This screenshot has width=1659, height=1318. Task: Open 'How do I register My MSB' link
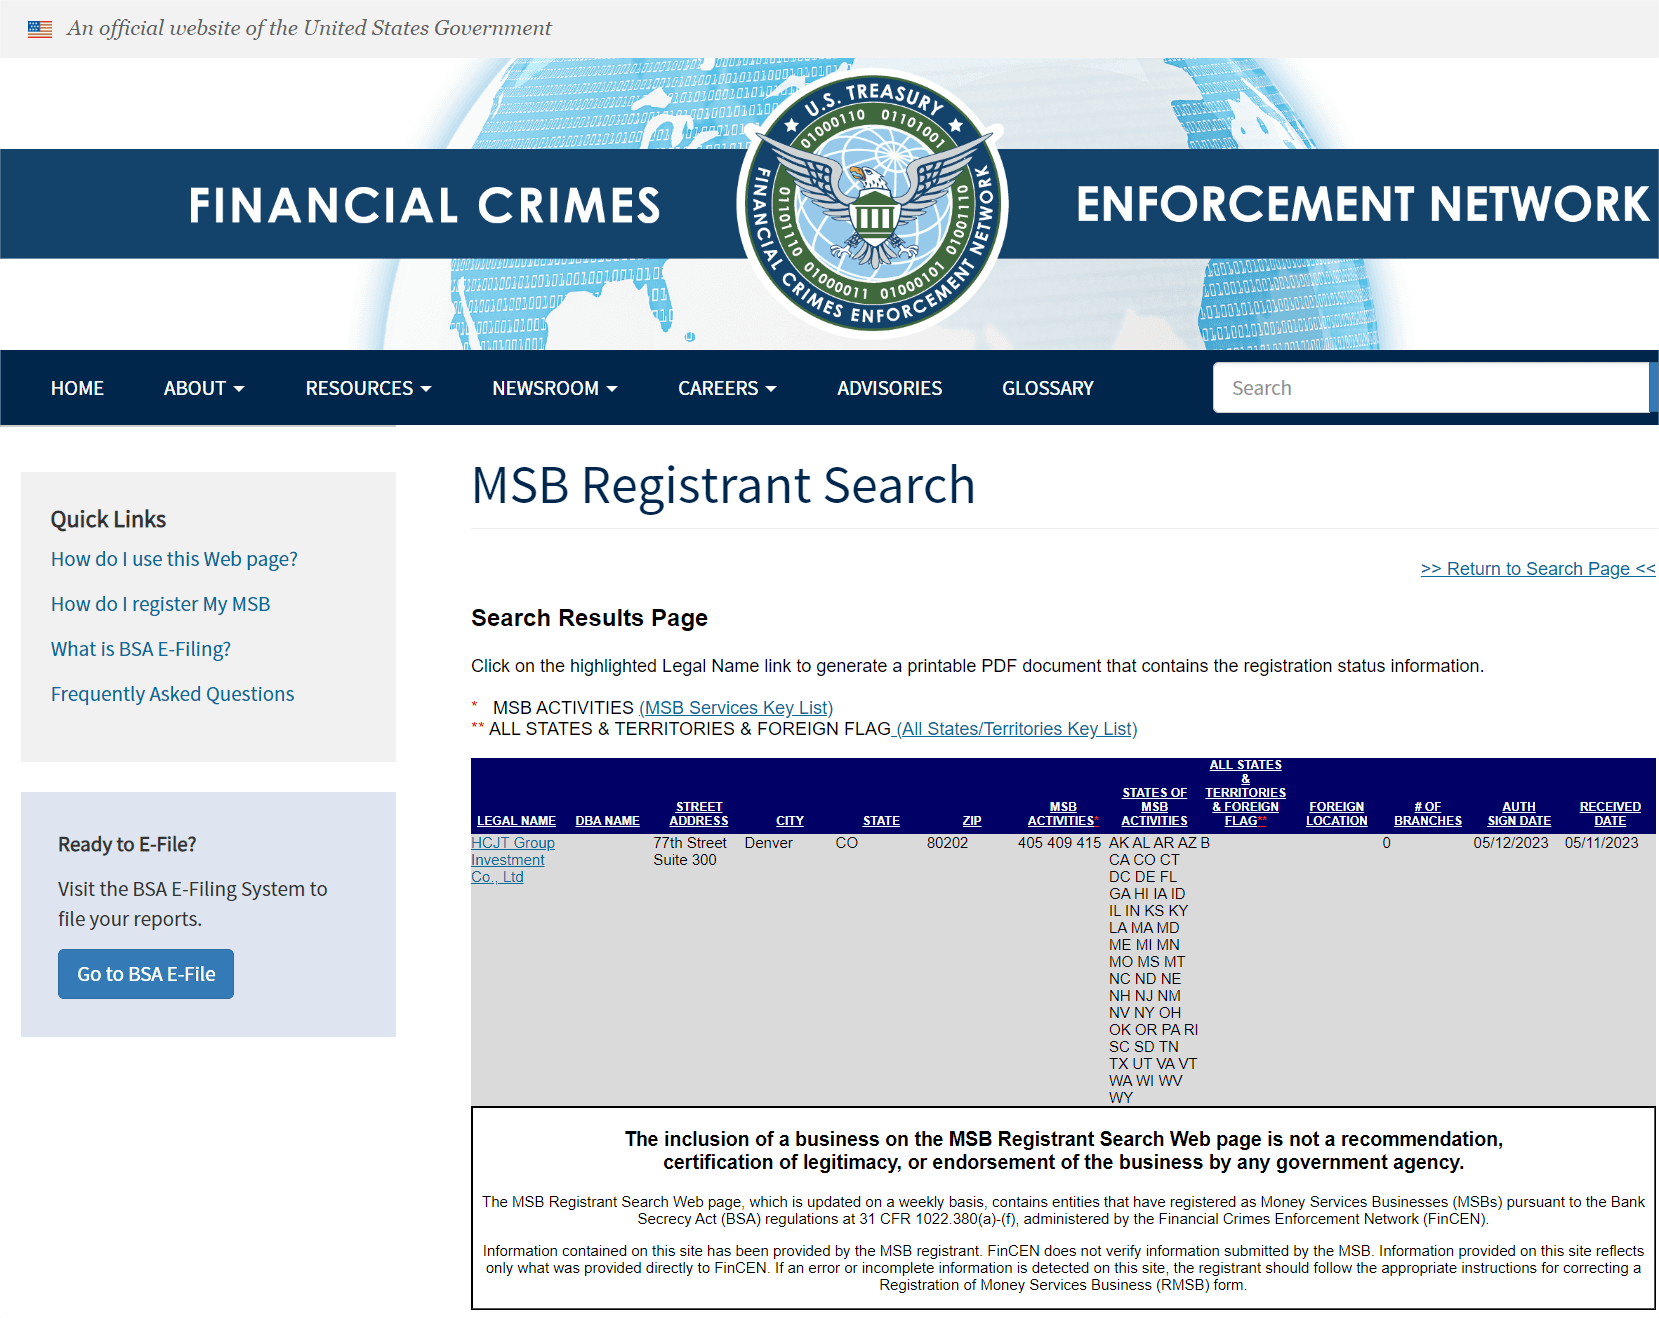tap(160, 604)
